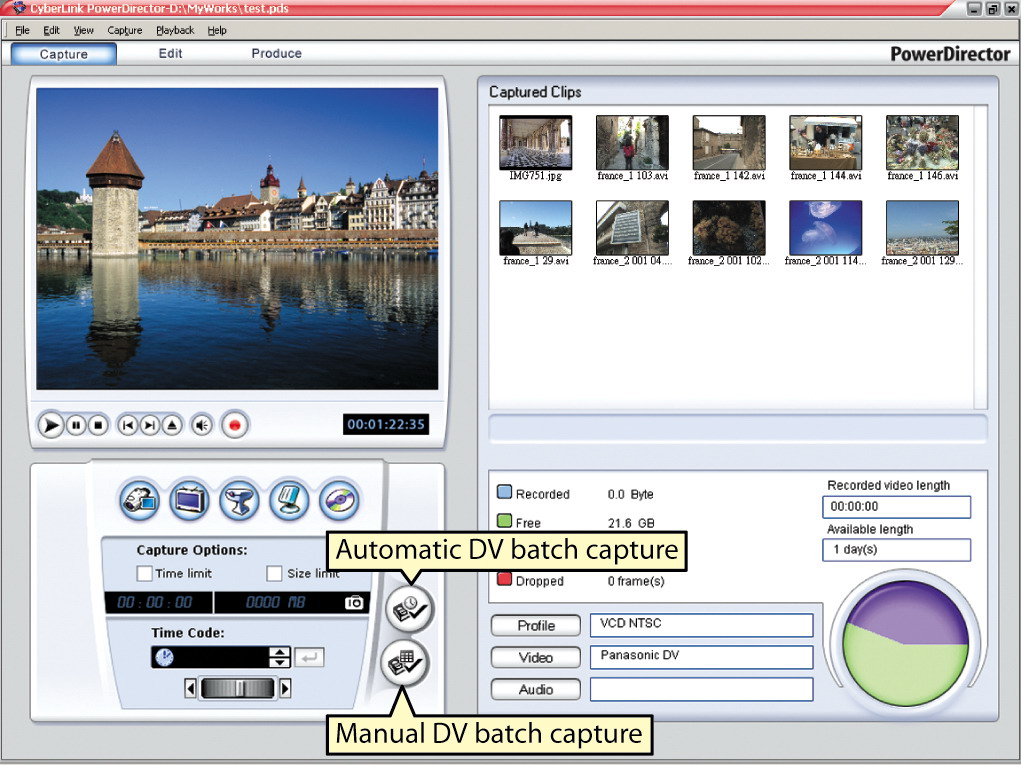The image size is (1021, 765).
Task: Choose the PC monitor capture source icon
Action: (x=289, y=500)
